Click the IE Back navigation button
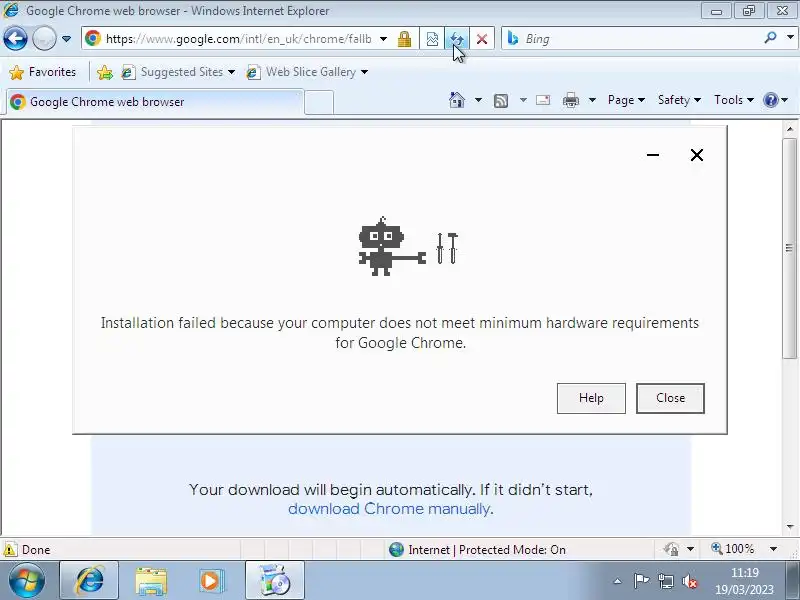 tap(15, 38)
